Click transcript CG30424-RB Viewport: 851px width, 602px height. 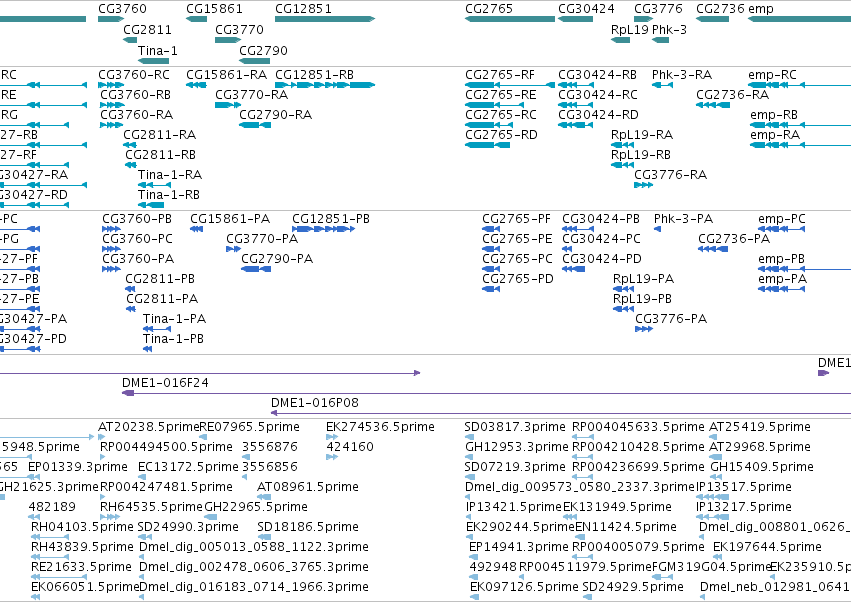(x=597, y=74)
